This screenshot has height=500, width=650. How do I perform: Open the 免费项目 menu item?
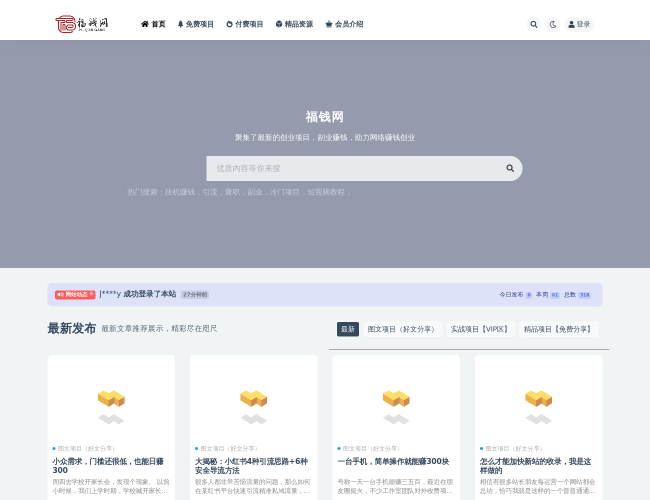[x=195, y=24]
